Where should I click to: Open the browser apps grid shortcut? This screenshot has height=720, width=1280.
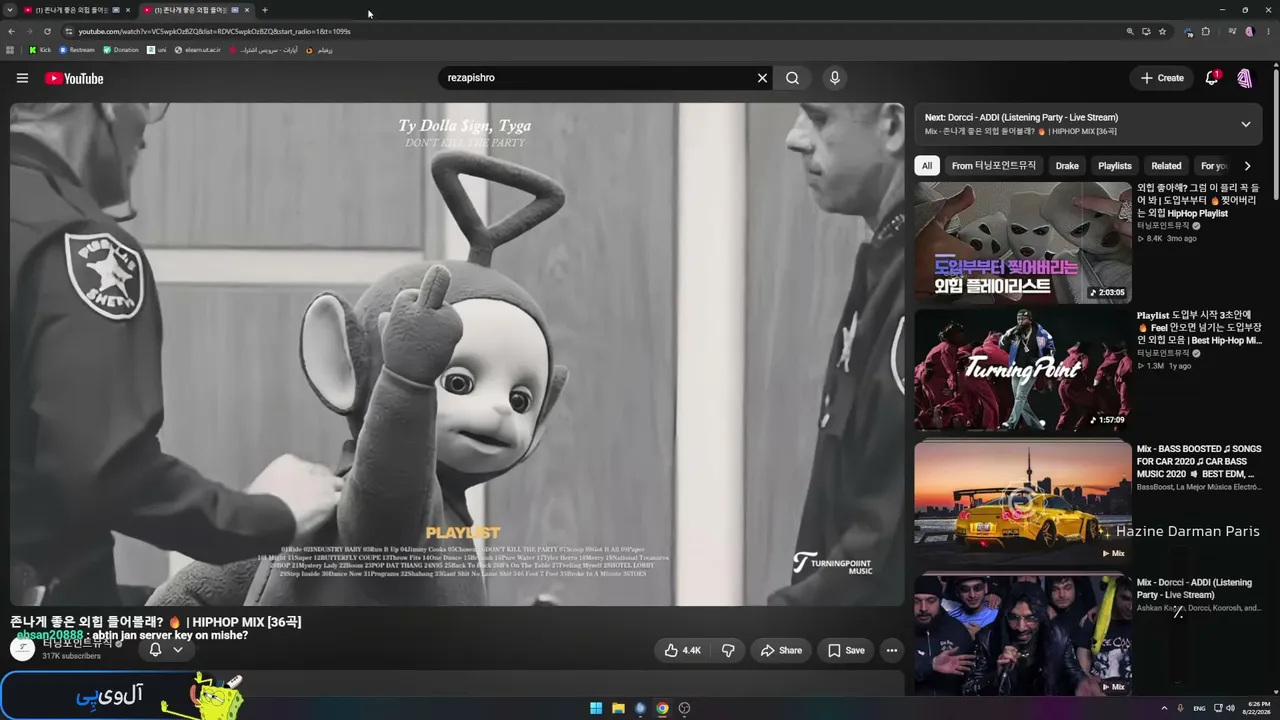pos(10,50)
